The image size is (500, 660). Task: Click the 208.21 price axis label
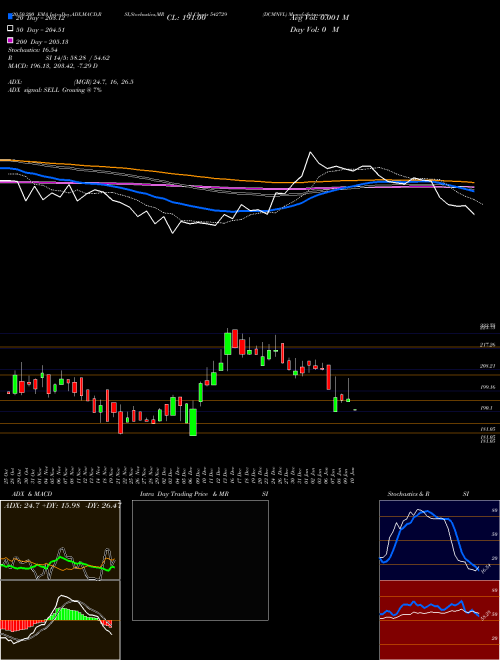coord(487,366)
